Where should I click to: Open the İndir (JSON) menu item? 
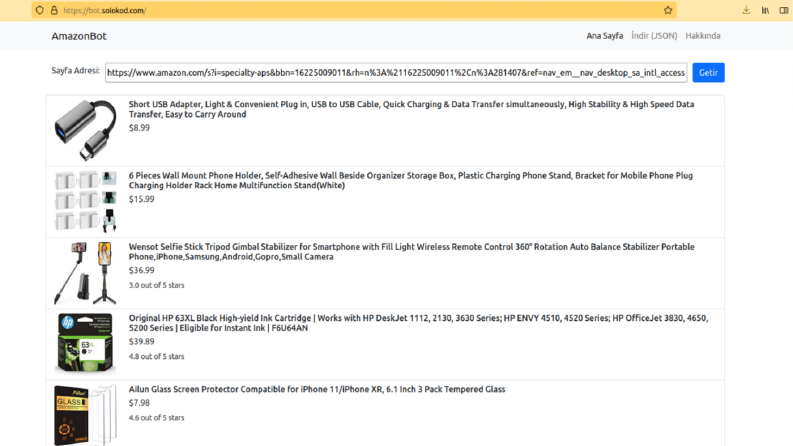(x=654, y=36)
